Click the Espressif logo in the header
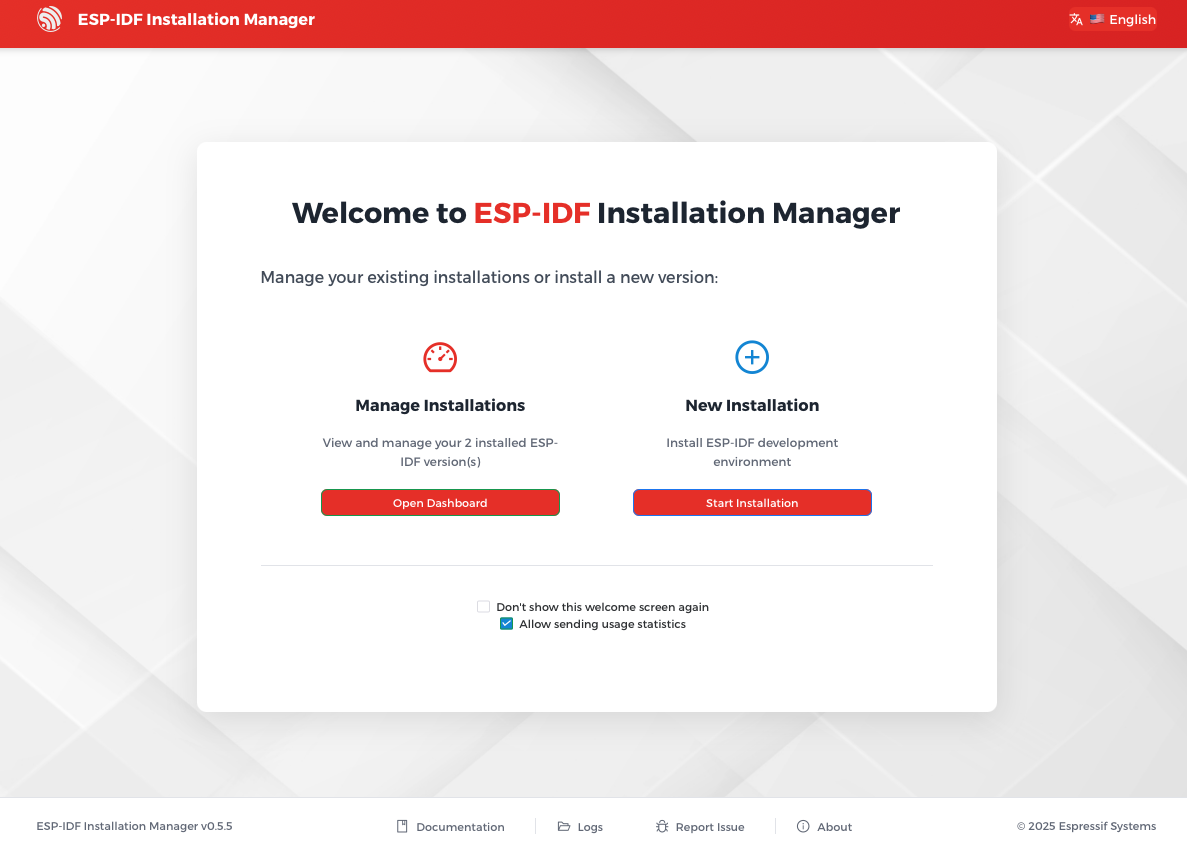The height and width of the screenshot is (843, 1187). [50, 18]
